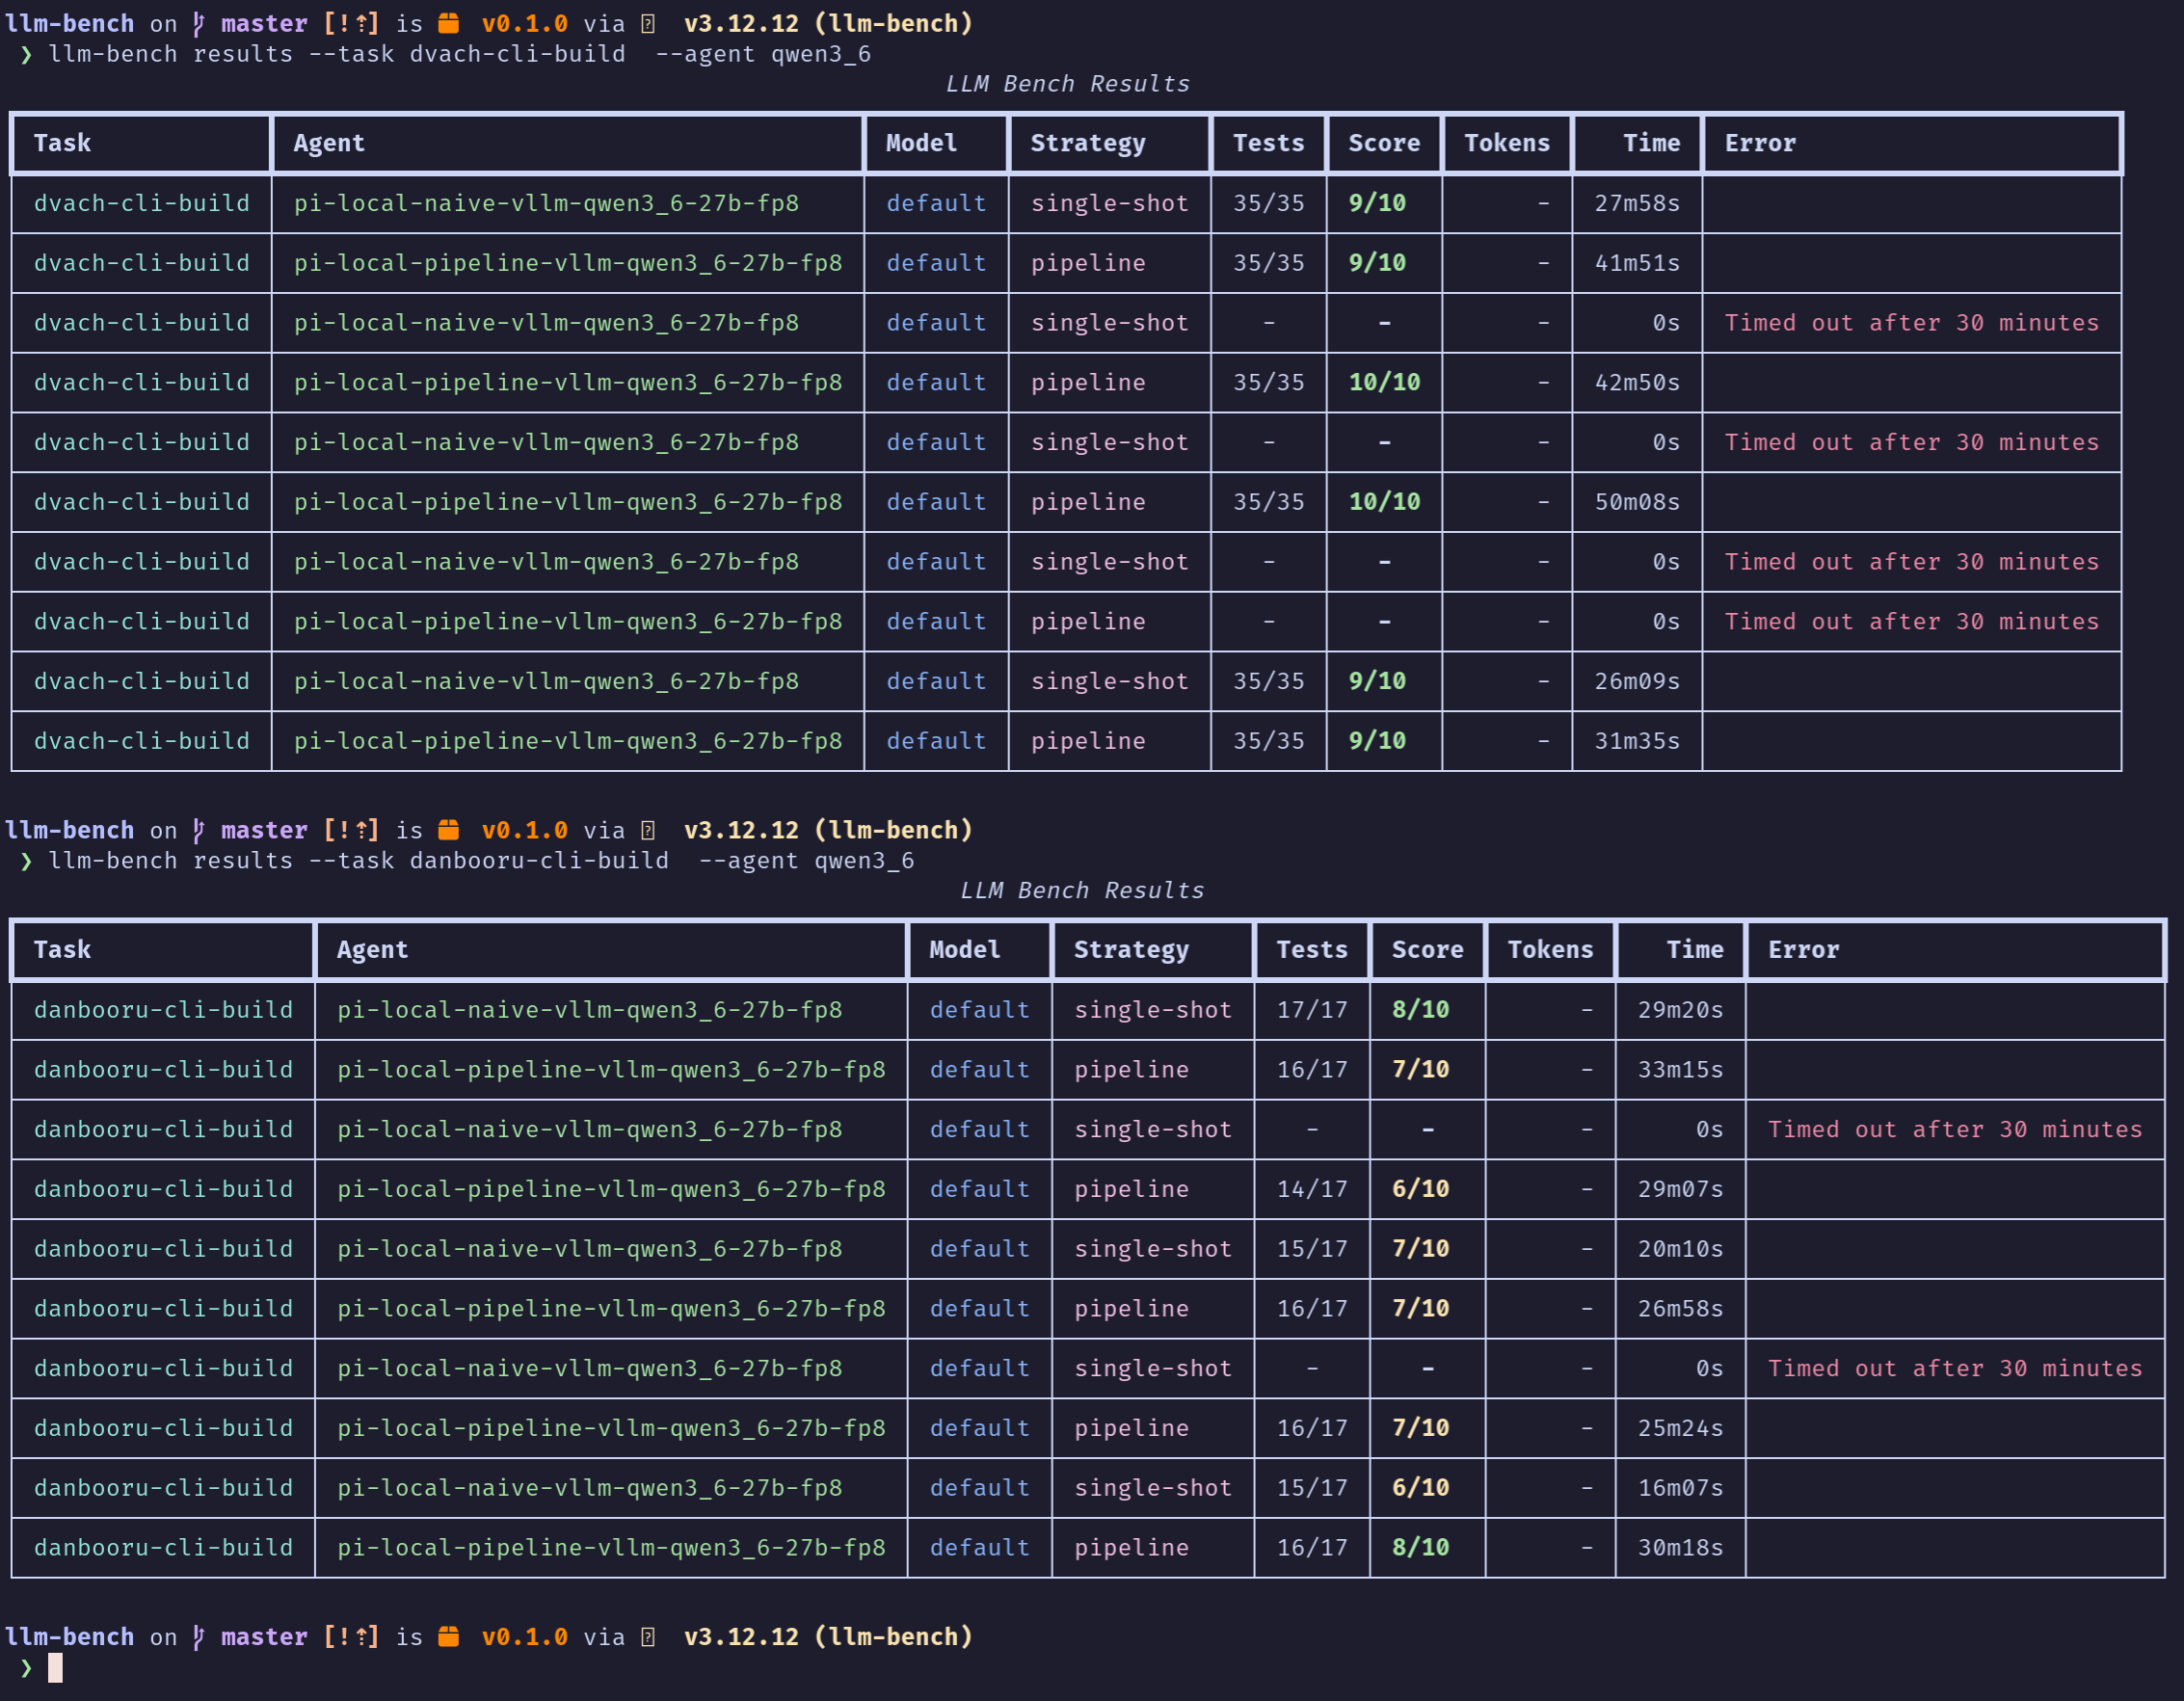
Task: Click the 'LLM Bench Results' title above the danbooru table
Action: pos(1082,891)
